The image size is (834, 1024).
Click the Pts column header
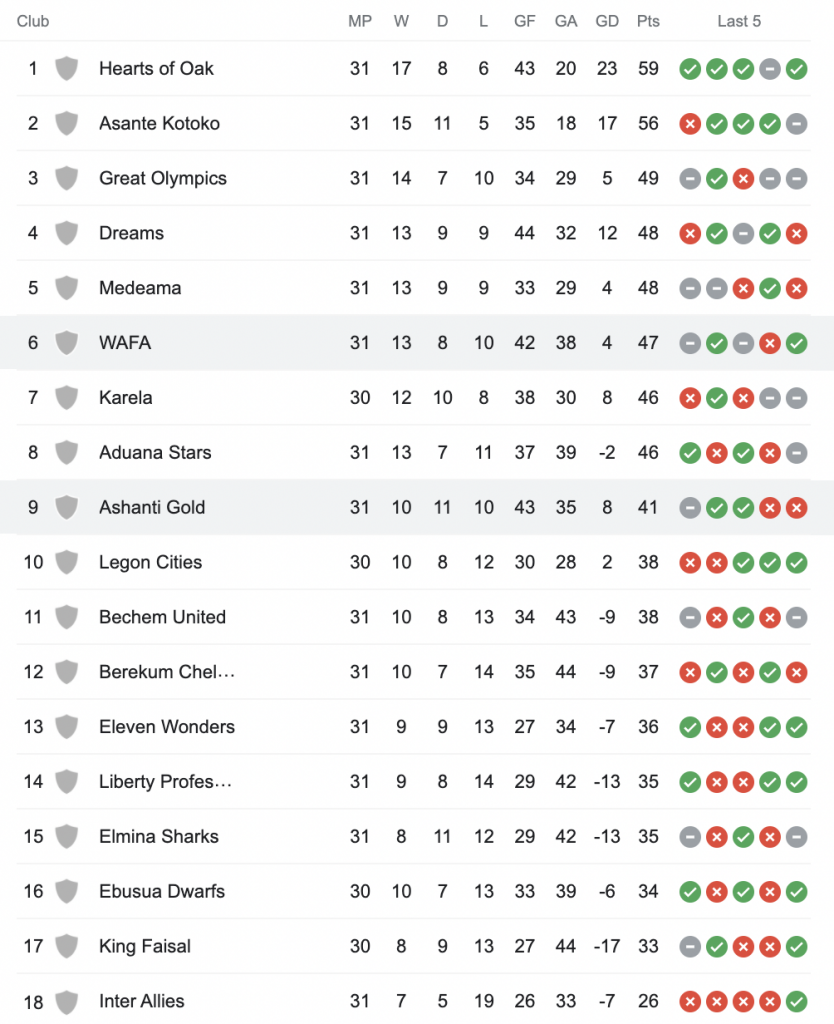point(648,21)
